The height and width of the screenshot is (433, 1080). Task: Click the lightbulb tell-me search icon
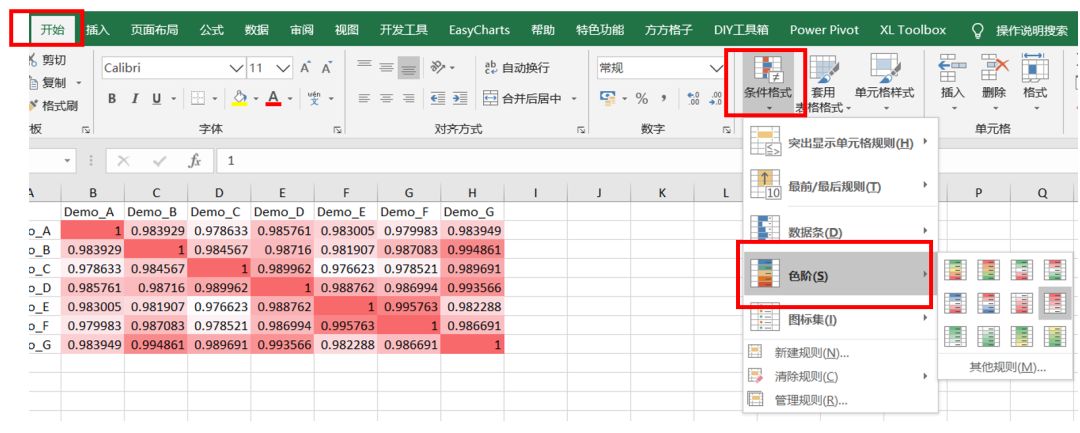point(977,30)
